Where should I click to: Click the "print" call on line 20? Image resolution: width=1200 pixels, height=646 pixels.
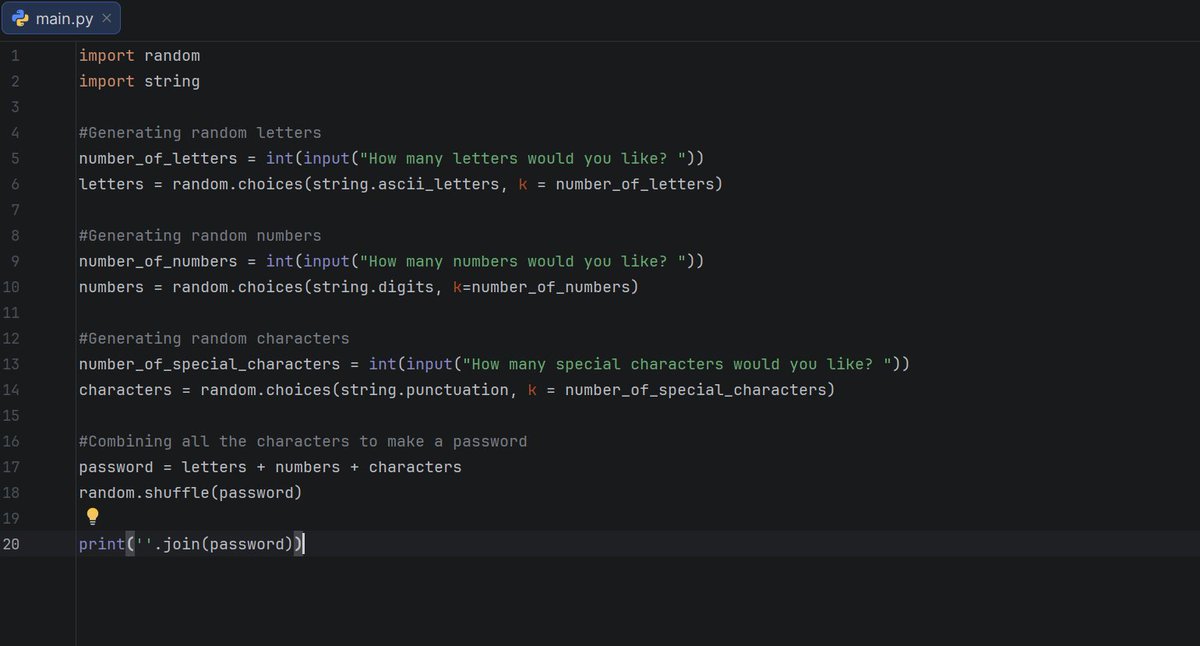tap(102, 544)
